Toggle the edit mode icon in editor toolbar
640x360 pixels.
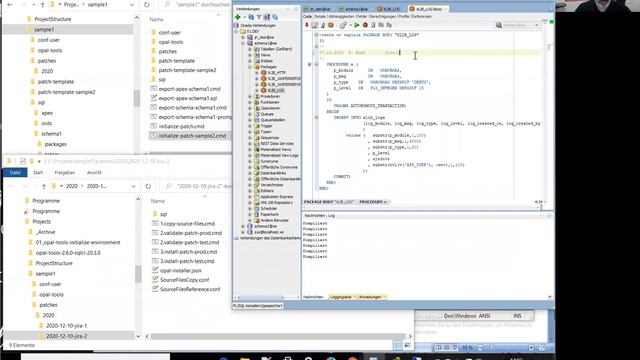(315, 25)
